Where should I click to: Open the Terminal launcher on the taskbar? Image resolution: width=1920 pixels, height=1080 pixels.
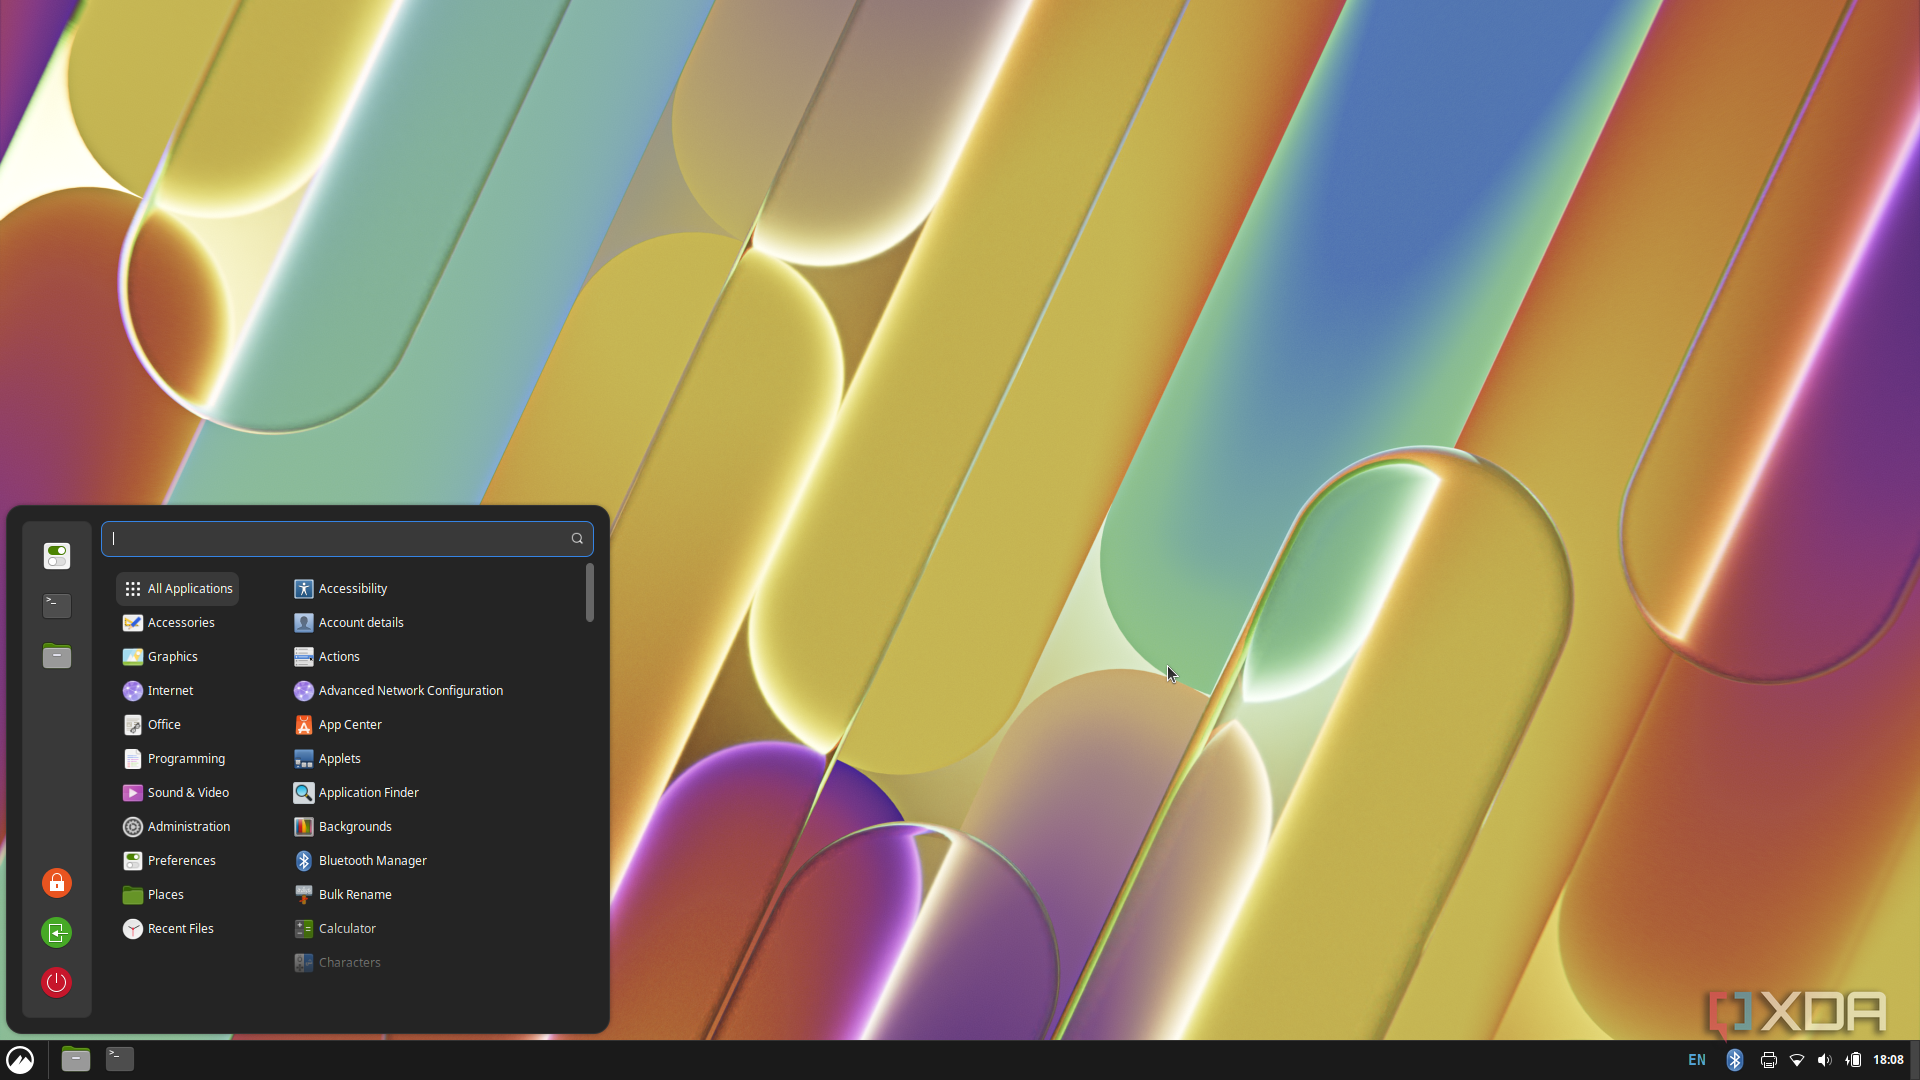[120, 1059]
